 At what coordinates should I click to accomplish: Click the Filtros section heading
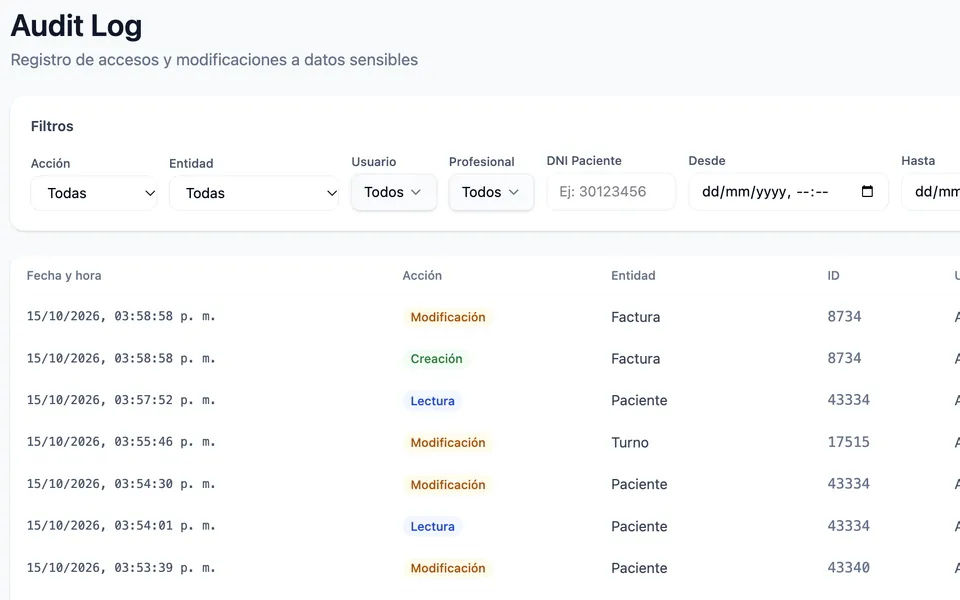[52, 126]
